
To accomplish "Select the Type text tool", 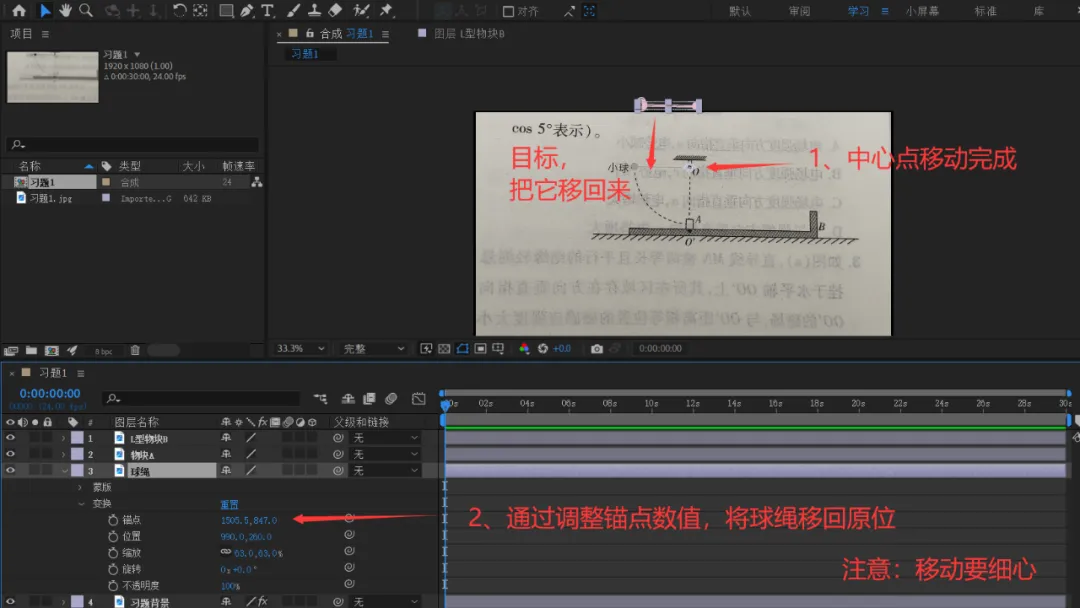I will pos(267,10).
